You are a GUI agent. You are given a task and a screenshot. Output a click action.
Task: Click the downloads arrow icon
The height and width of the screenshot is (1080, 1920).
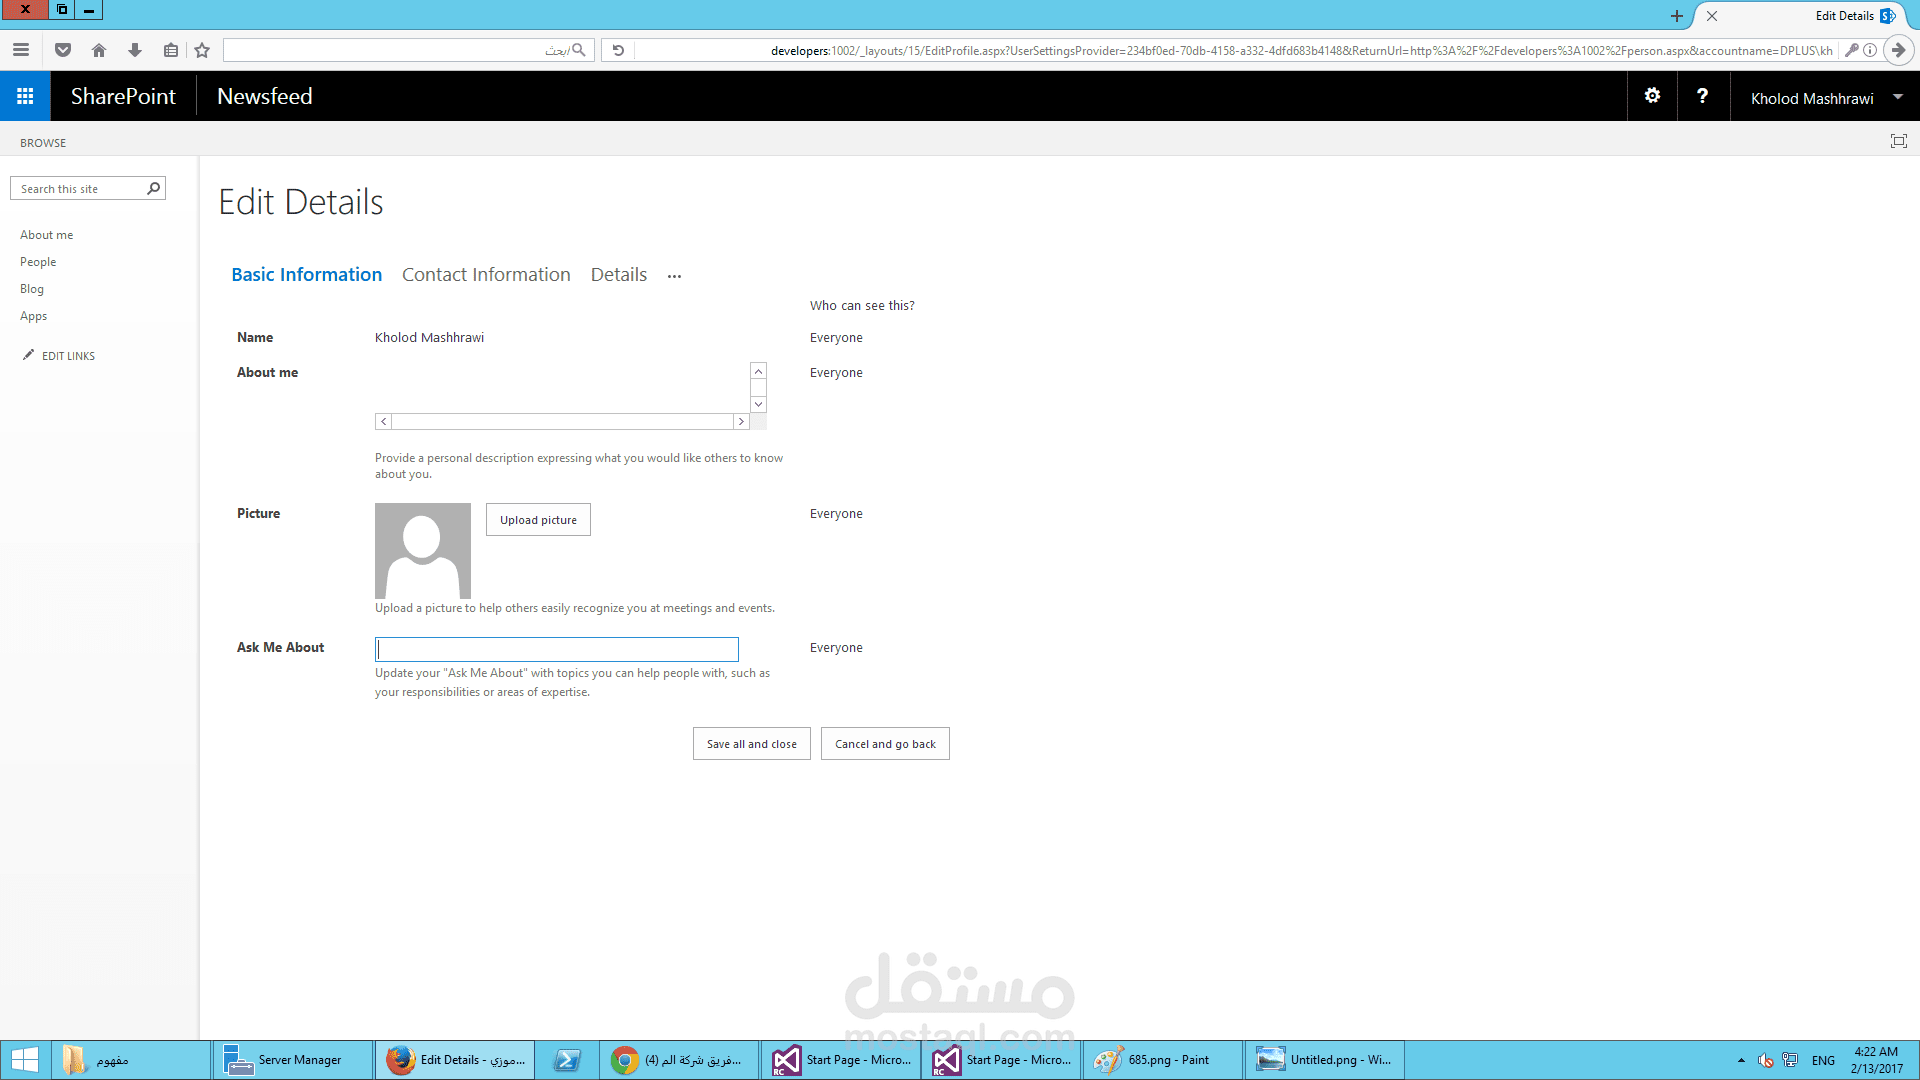point(134,50)
